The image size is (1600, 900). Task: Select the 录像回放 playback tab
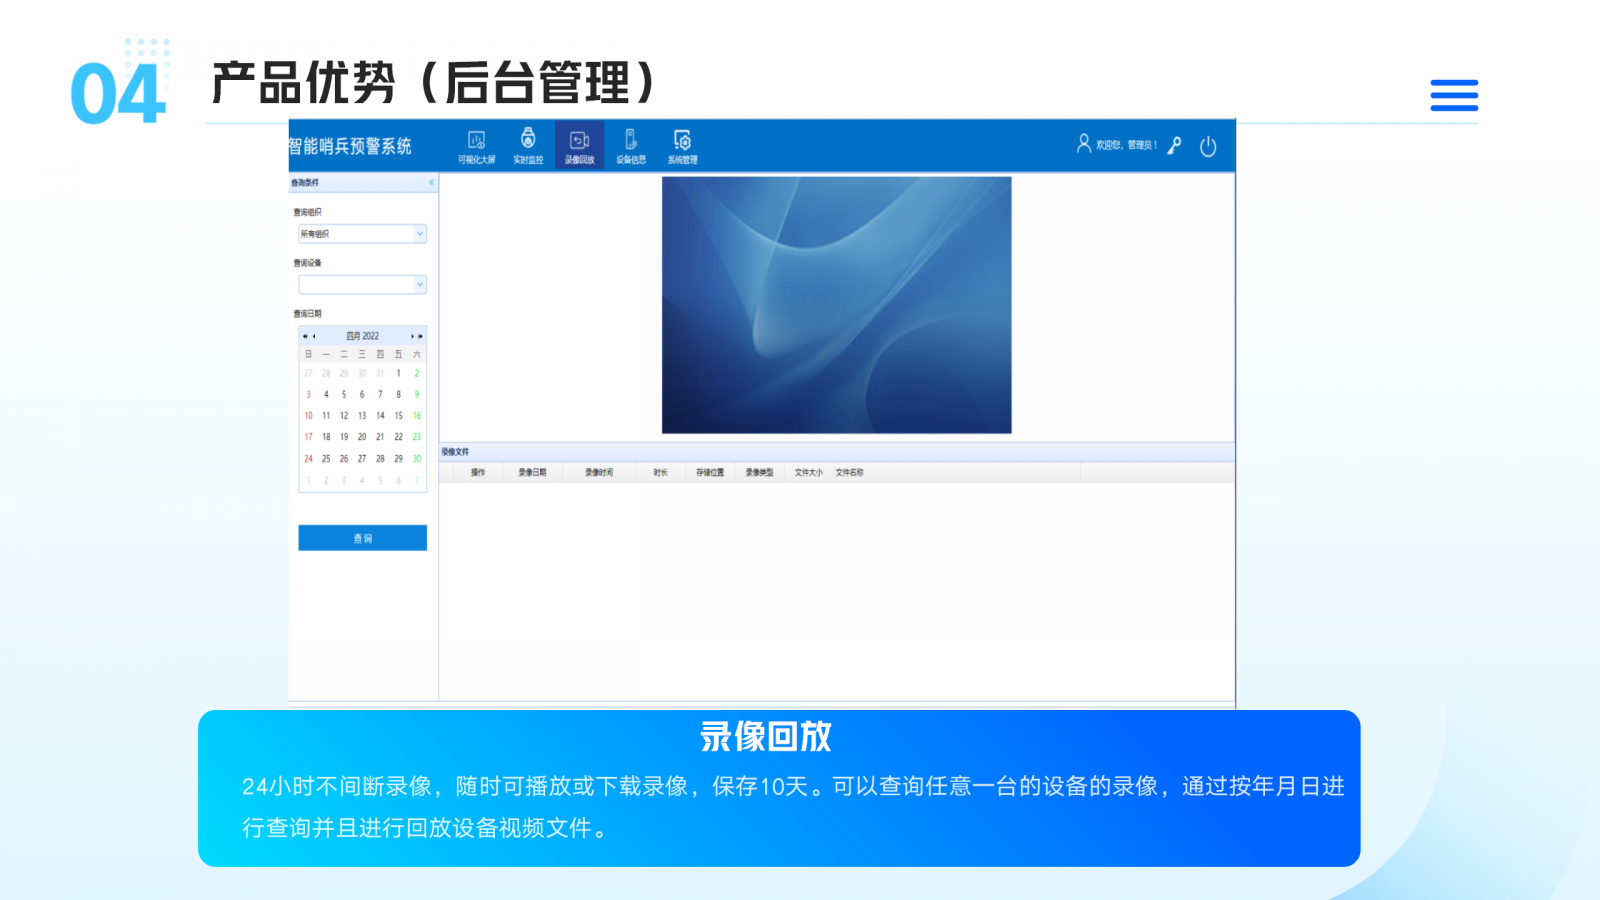click(x=580, y=146)
